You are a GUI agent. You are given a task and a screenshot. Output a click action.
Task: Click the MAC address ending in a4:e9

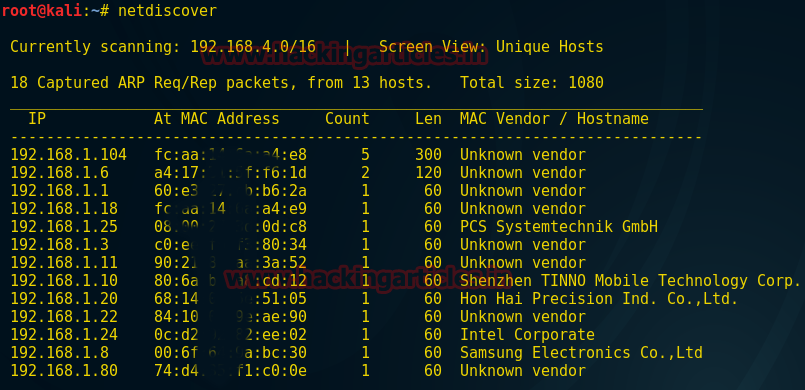pyautogui.click(x=231, y=209)
